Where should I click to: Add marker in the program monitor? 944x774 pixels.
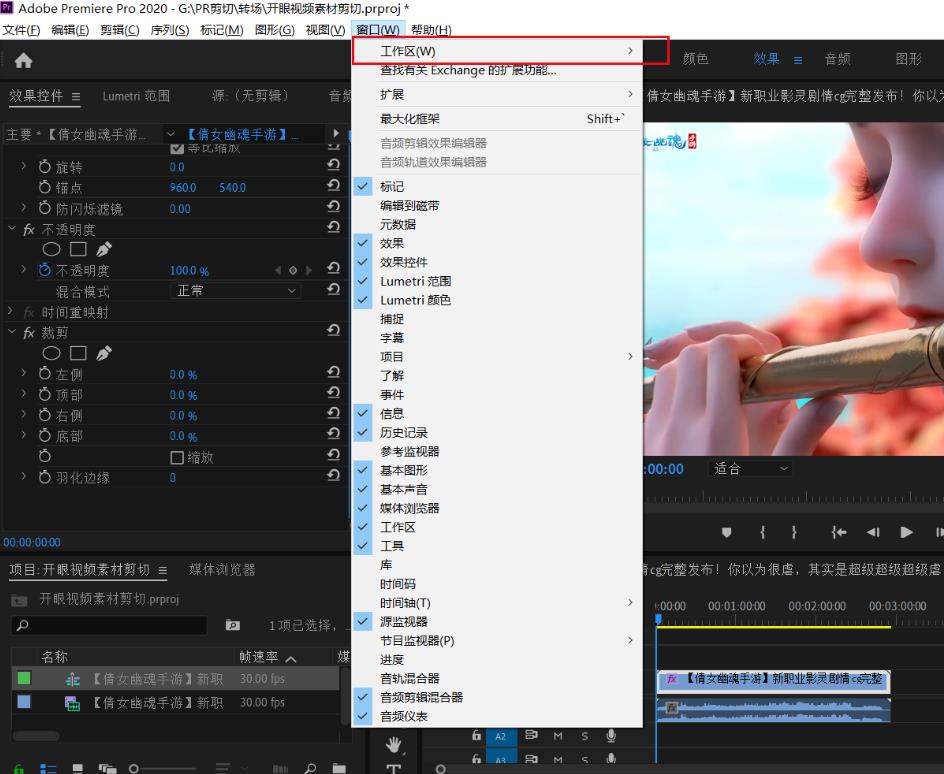[727, 532]
